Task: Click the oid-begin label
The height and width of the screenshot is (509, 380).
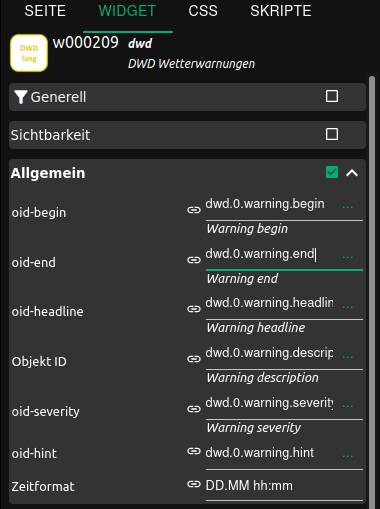Action: (39, 213)
